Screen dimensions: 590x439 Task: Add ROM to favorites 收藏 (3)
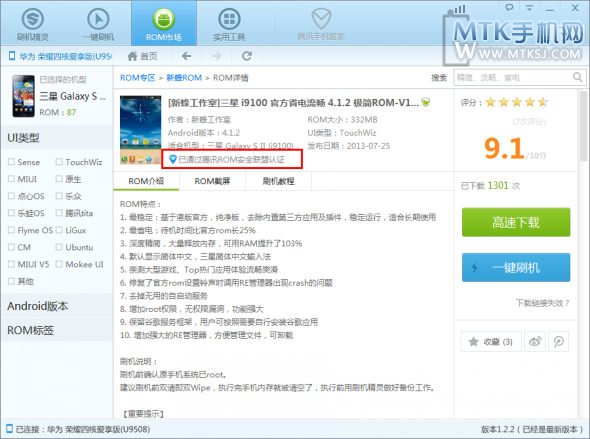click(491, 341)
